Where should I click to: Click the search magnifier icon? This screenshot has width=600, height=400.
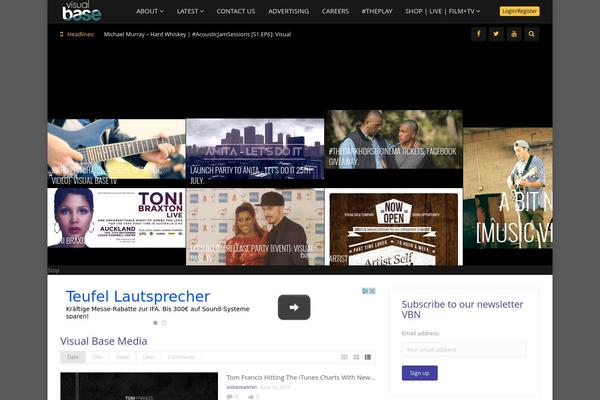[x=532, y=34]
